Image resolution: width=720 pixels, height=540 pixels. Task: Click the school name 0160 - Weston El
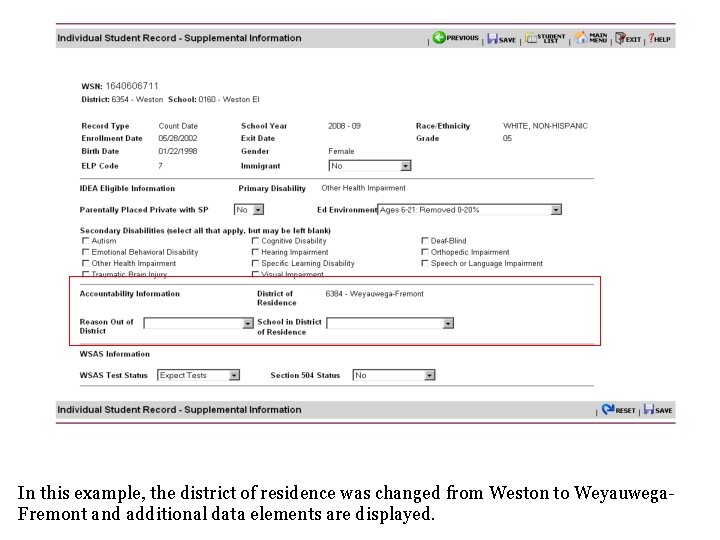(x=229, y=99)
